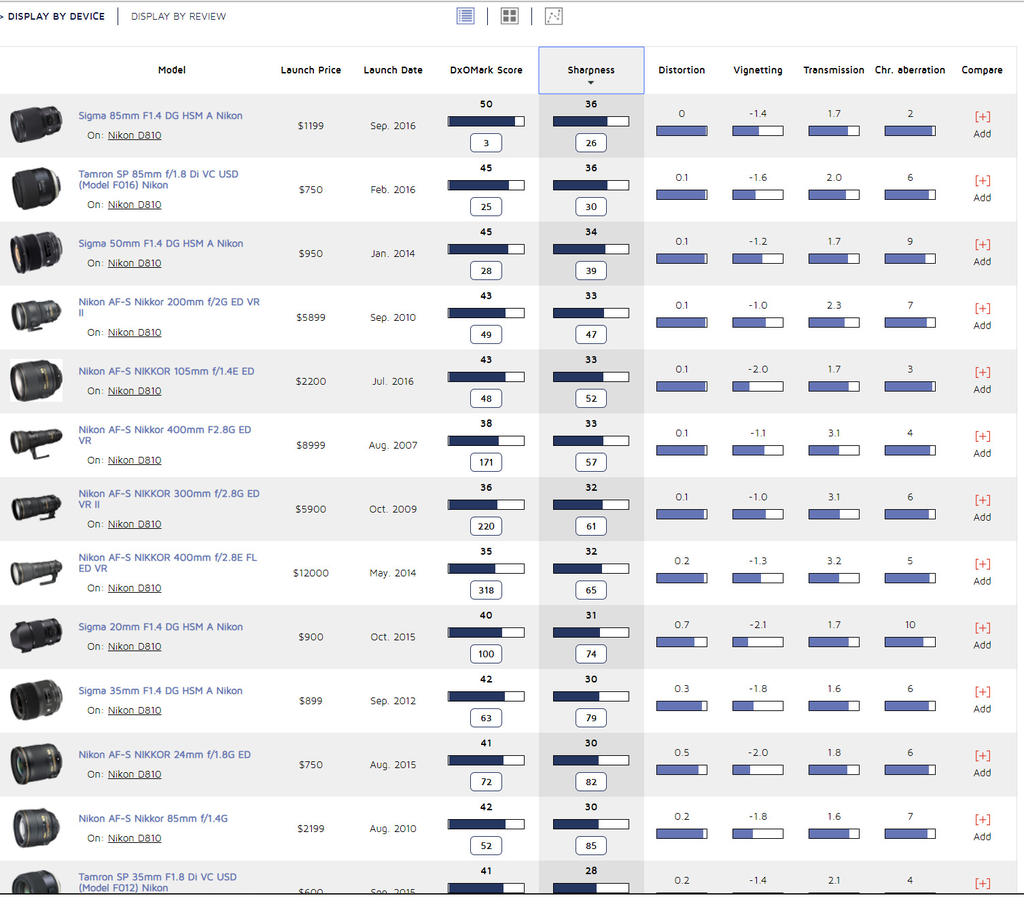
Task: Add Nikon 200mm f/2G to comparison
Action: click(x=982, y=316)
